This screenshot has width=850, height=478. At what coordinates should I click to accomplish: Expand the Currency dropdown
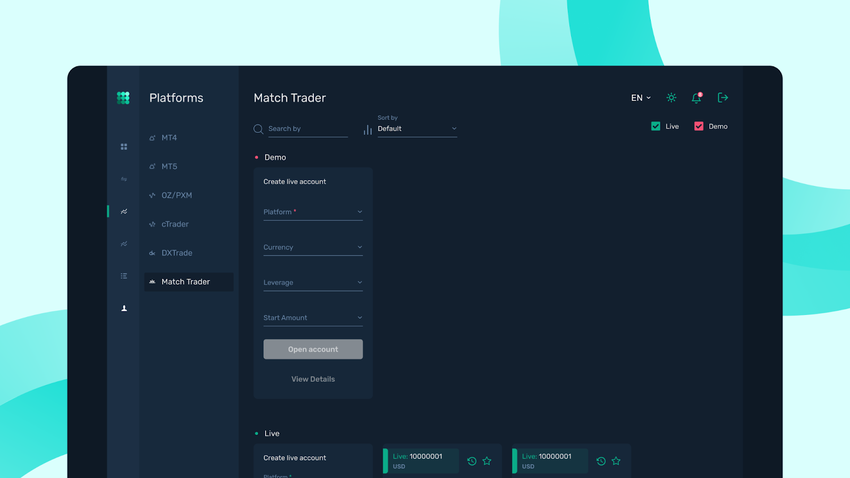coord(313,247)
